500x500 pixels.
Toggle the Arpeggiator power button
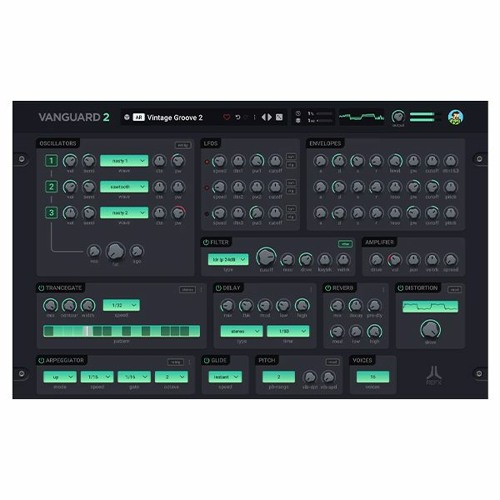pos(41,360)
